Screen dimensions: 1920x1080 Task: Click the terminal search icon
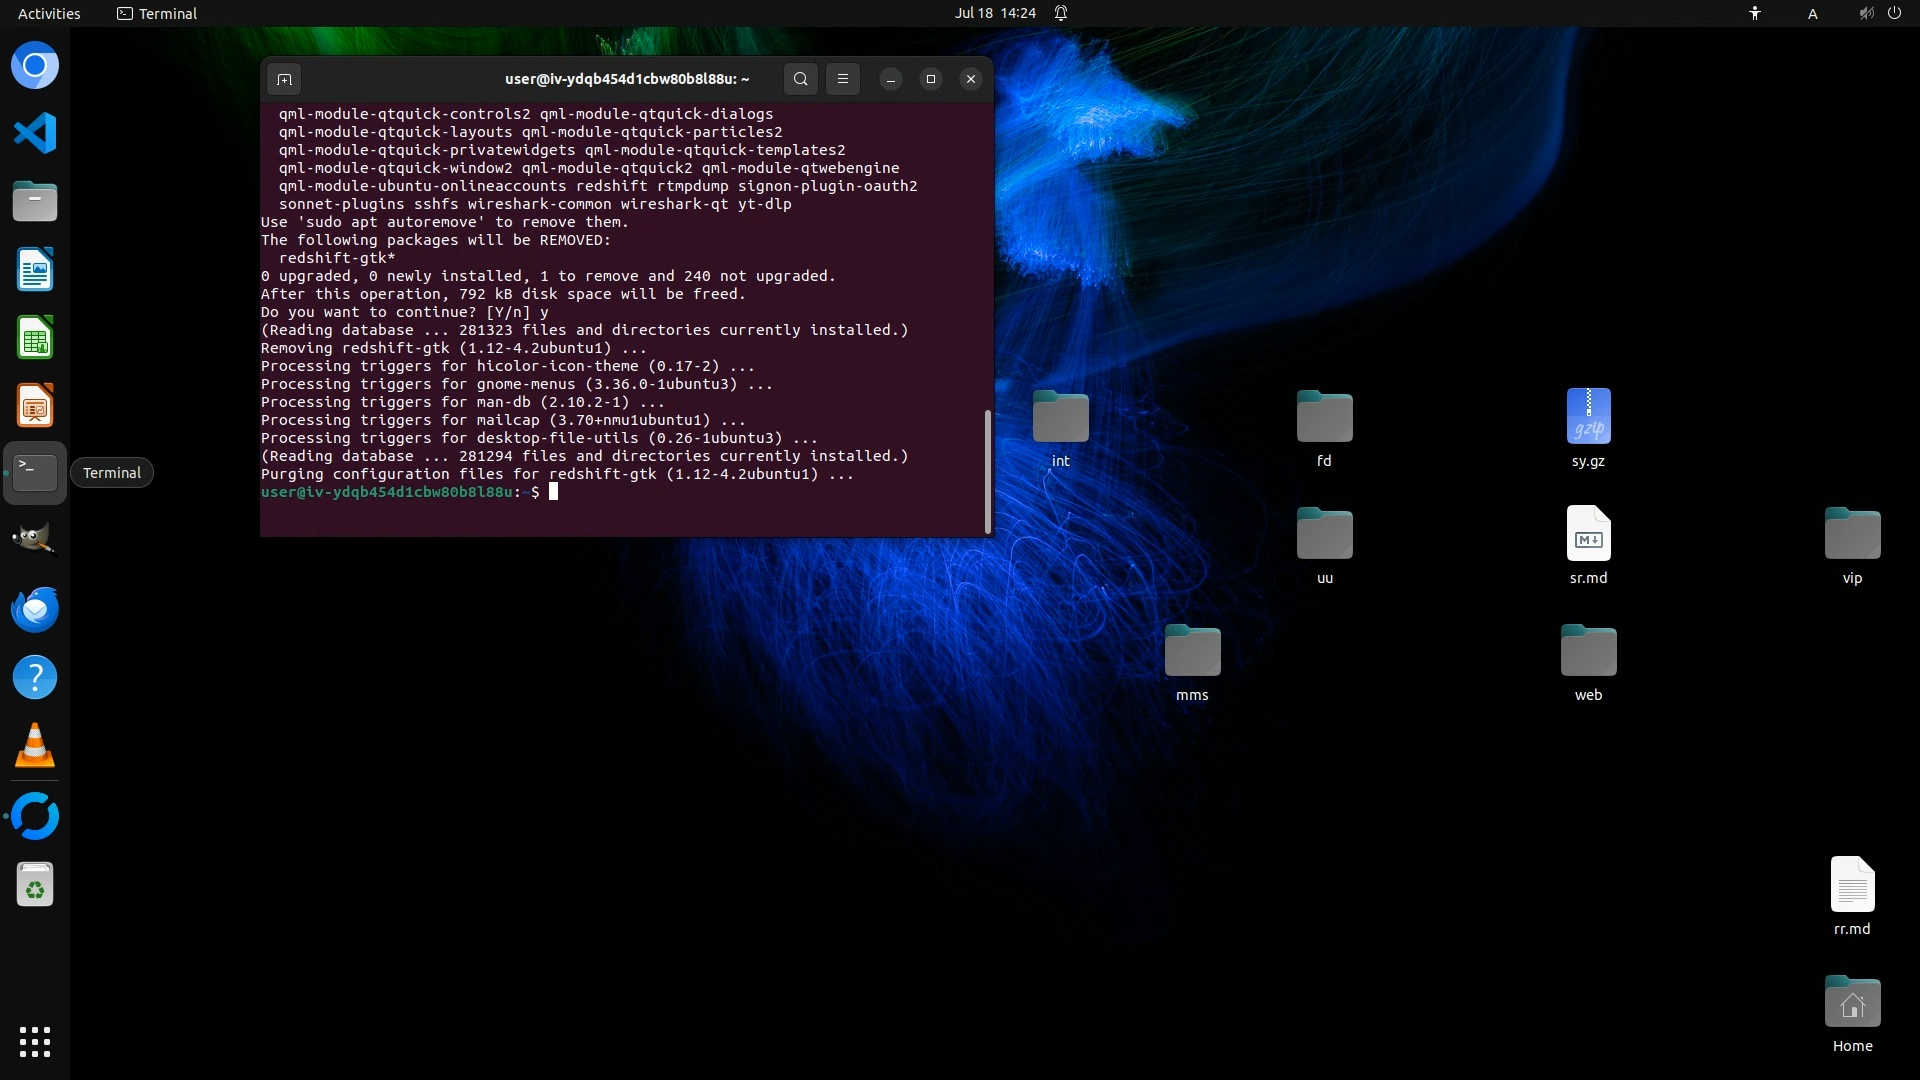[x=800, y=79]
